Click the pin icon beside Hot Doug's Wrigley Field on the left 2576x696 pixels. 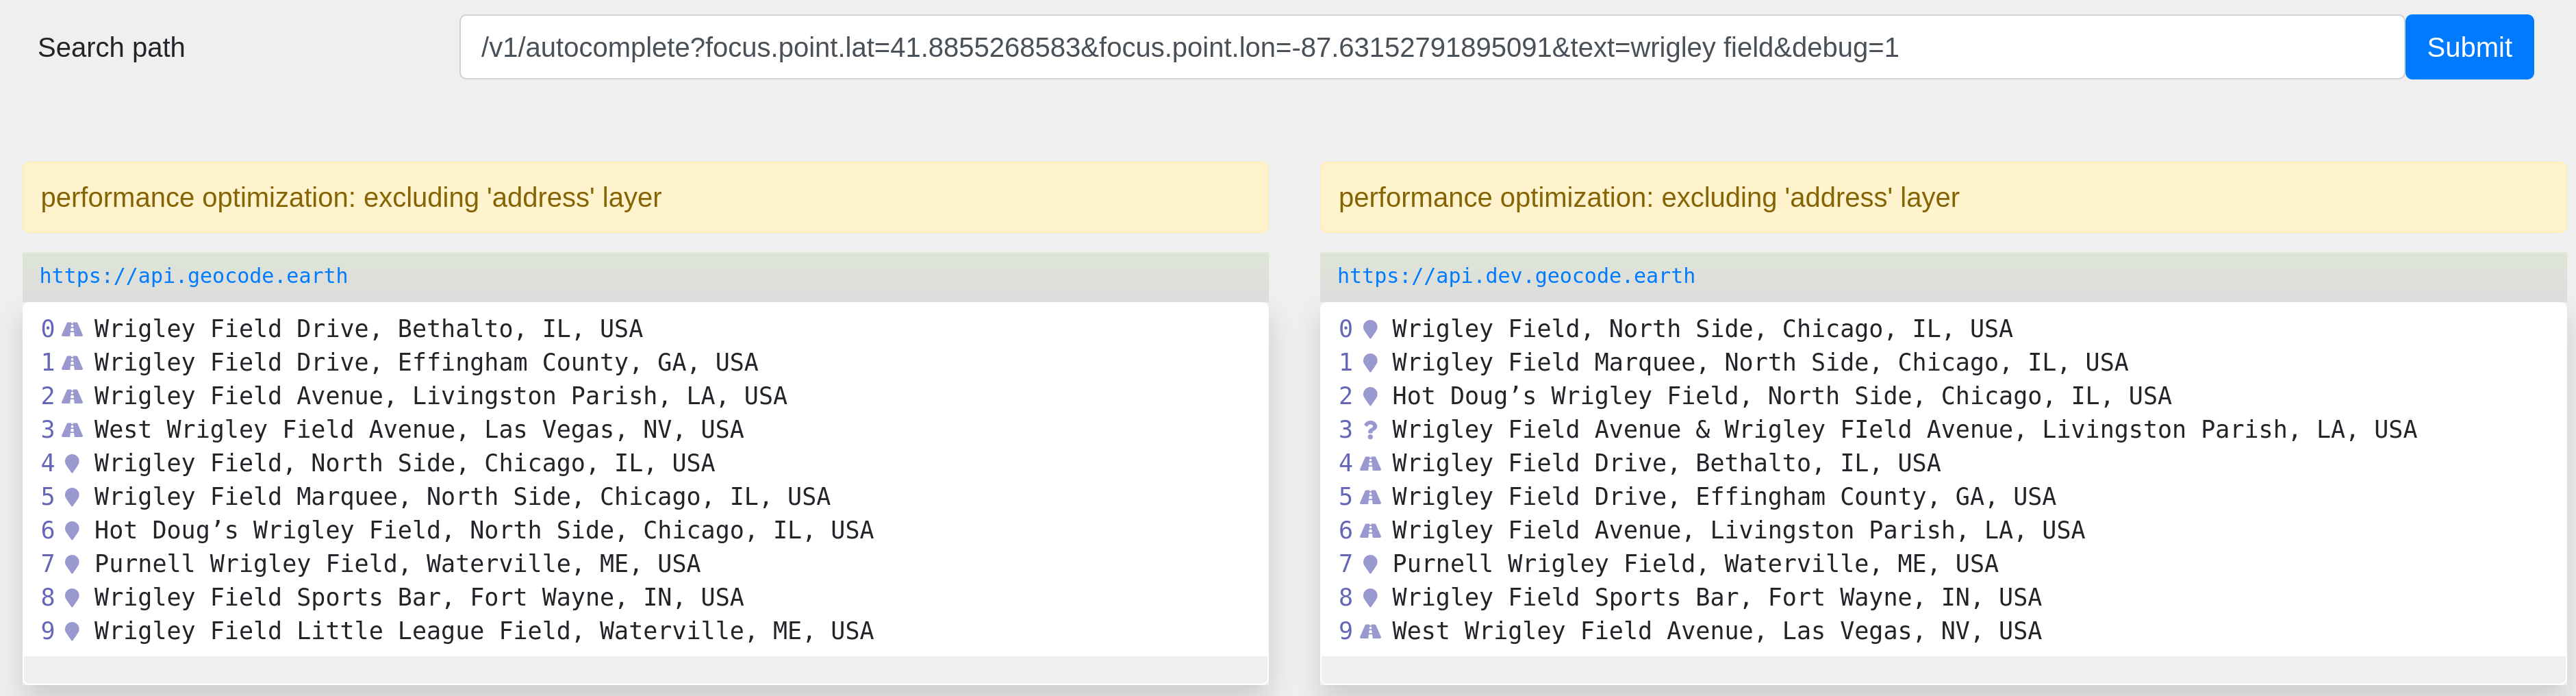coord(72,531)
